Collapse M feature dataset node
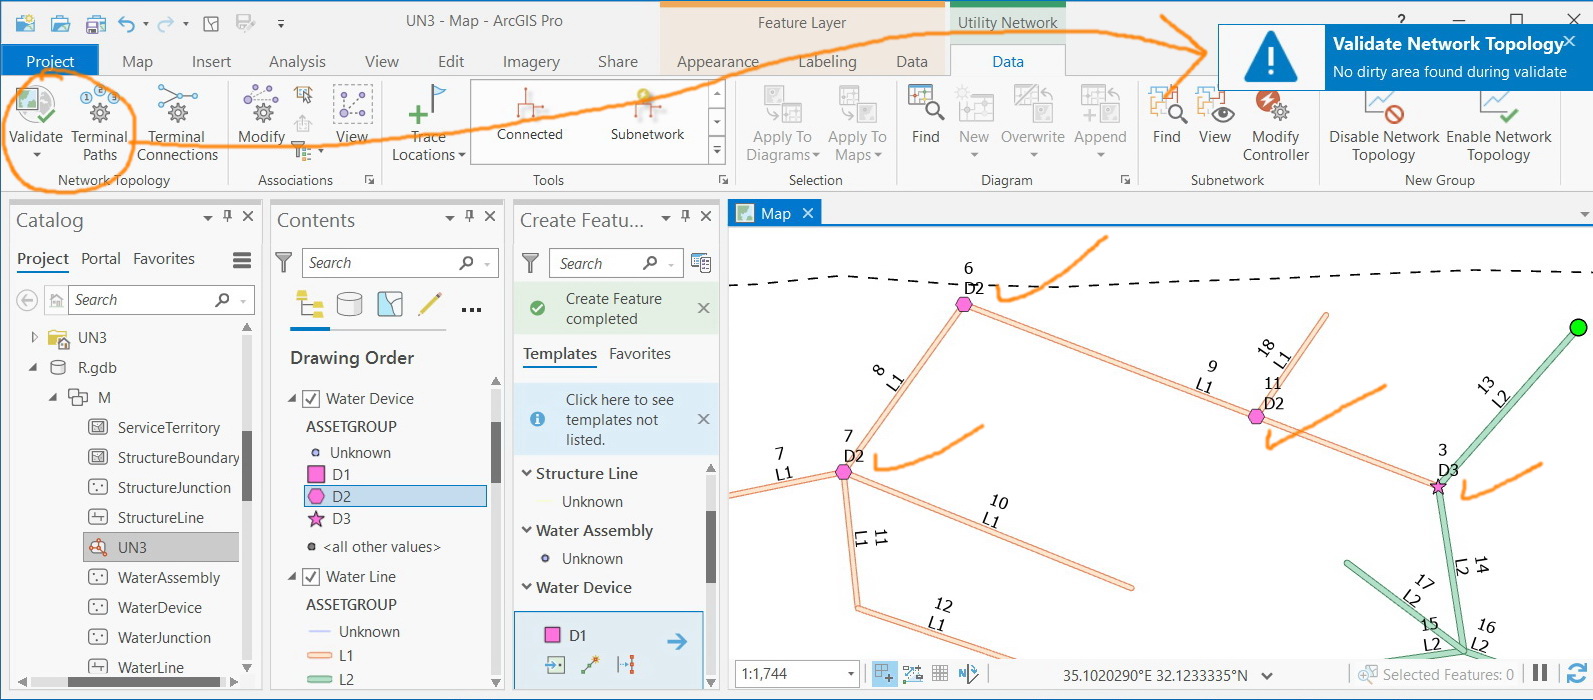The height and width of the screenshot is (700, 1593). pos(54,398)
